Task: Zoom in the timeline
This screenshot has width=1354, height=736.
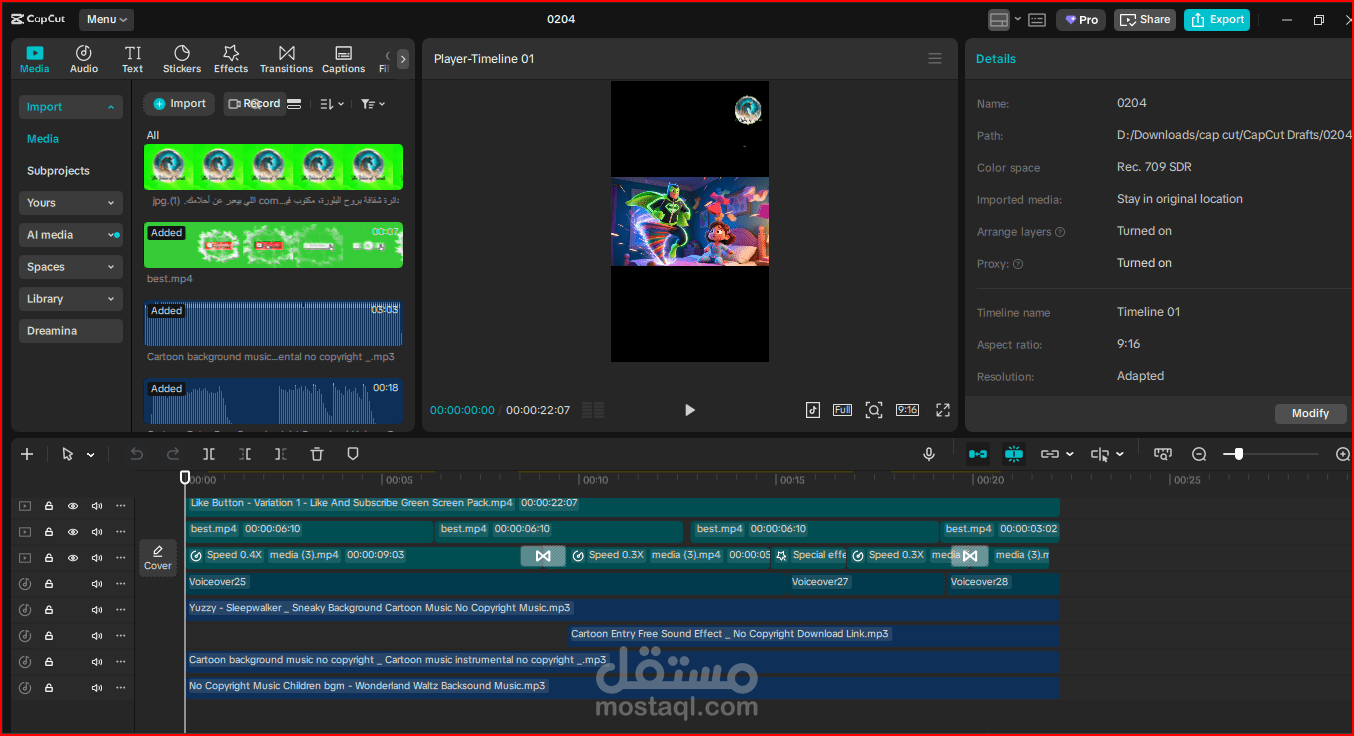Action: tap(1343, 454)
